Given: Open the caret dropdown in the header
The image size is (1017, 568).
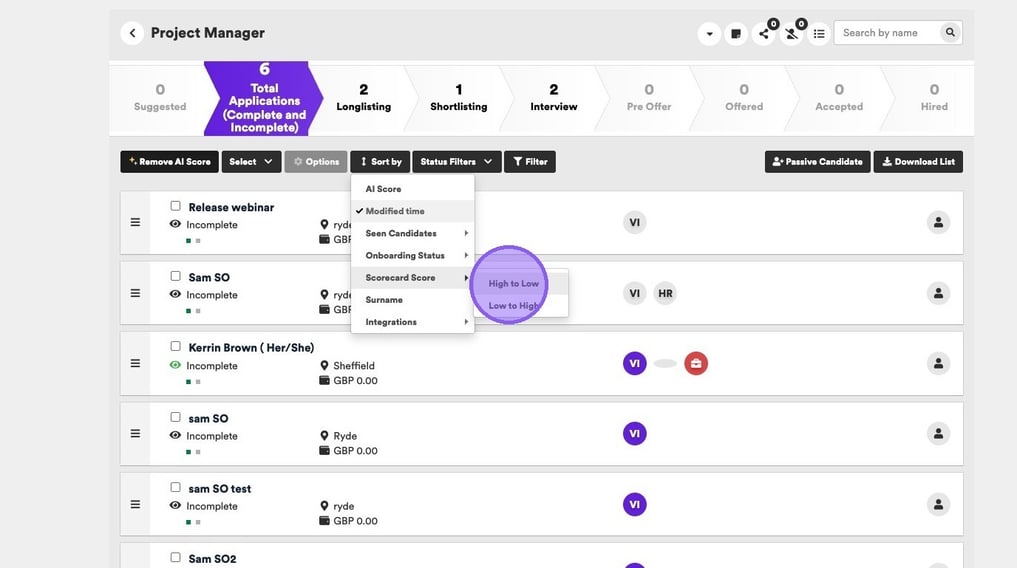Looking at the screenshot, I should coord(709,33).
